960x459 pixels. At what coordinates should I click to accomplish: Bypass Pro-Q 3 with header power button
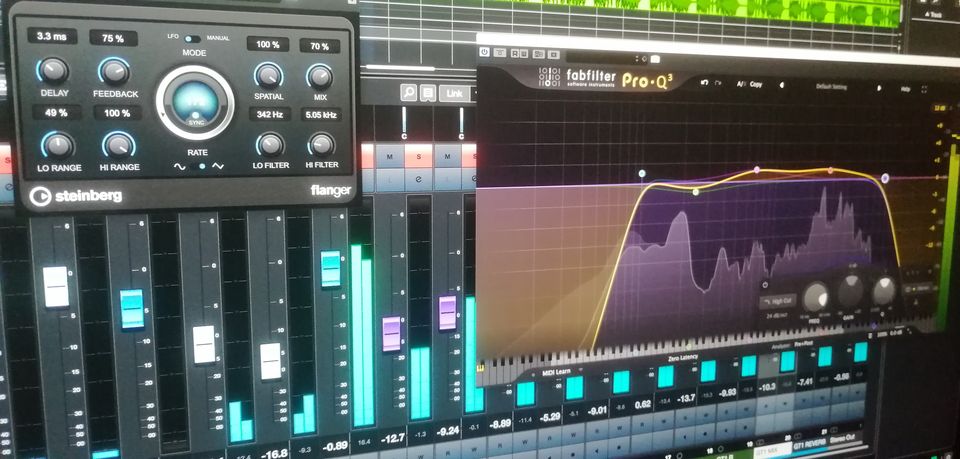pyautogui.click(x=484, y=53)
